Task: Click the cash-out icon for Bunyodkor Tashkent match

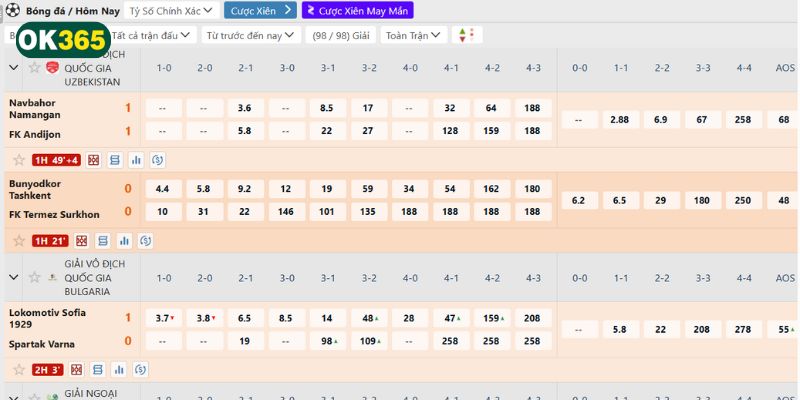Action: pos(145,241)
